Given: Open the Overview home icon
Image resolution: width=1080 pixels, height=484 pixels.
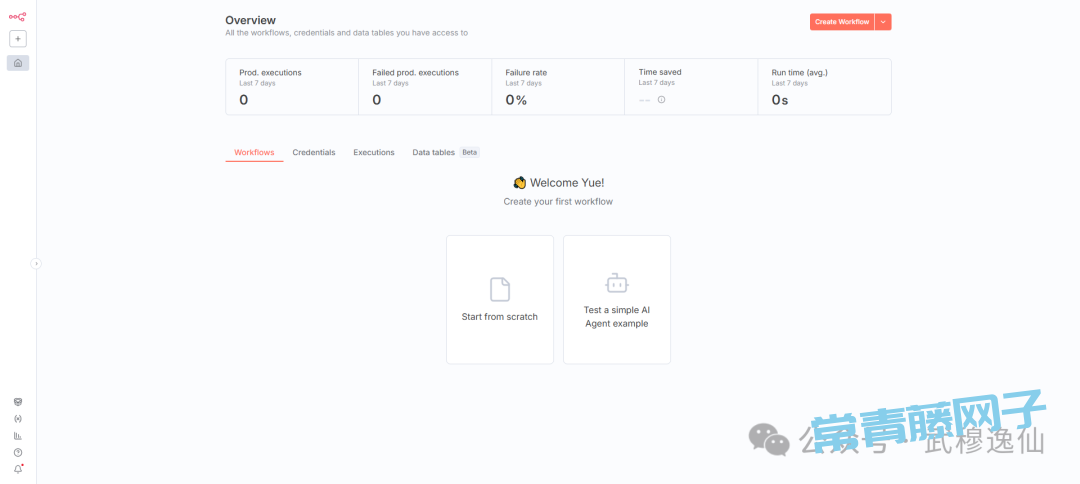Looking at the screenshot, I should point(18,63).
